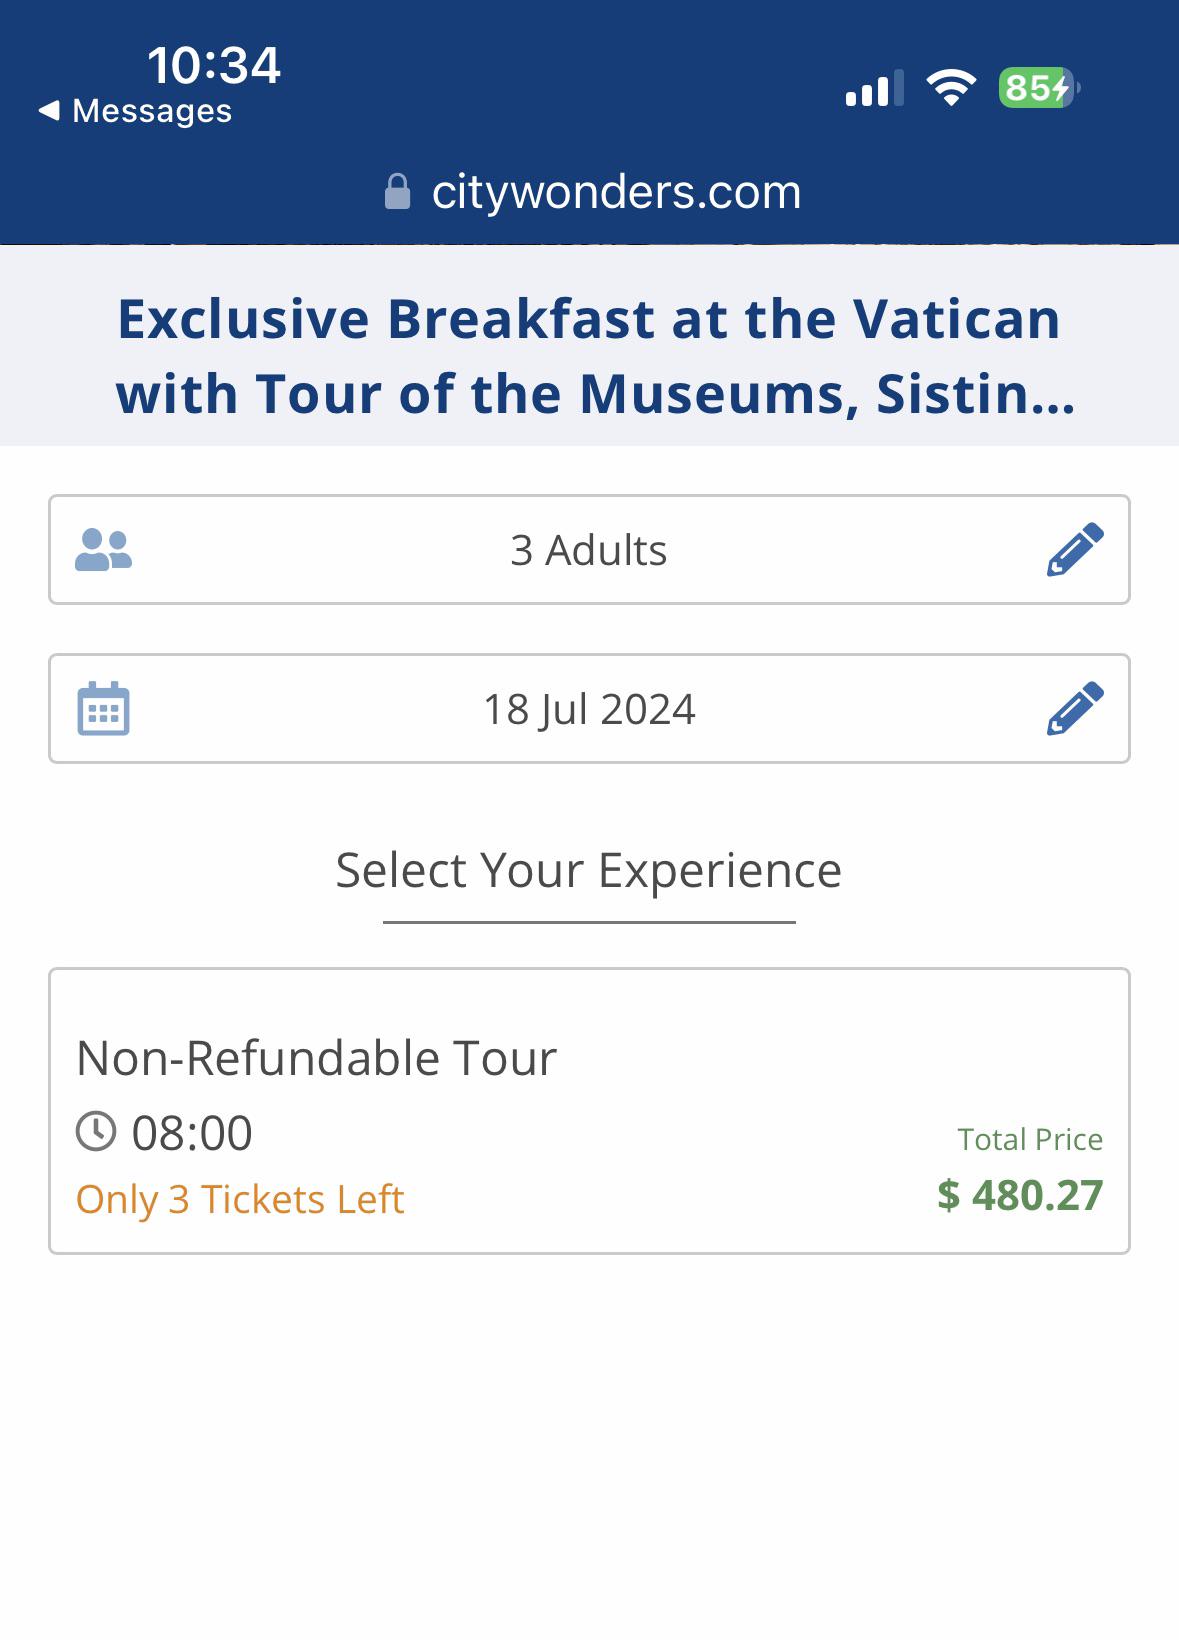Click the clock icon next to 08:00
Screen dimensions: 1179x1640
click(97, 1132)
